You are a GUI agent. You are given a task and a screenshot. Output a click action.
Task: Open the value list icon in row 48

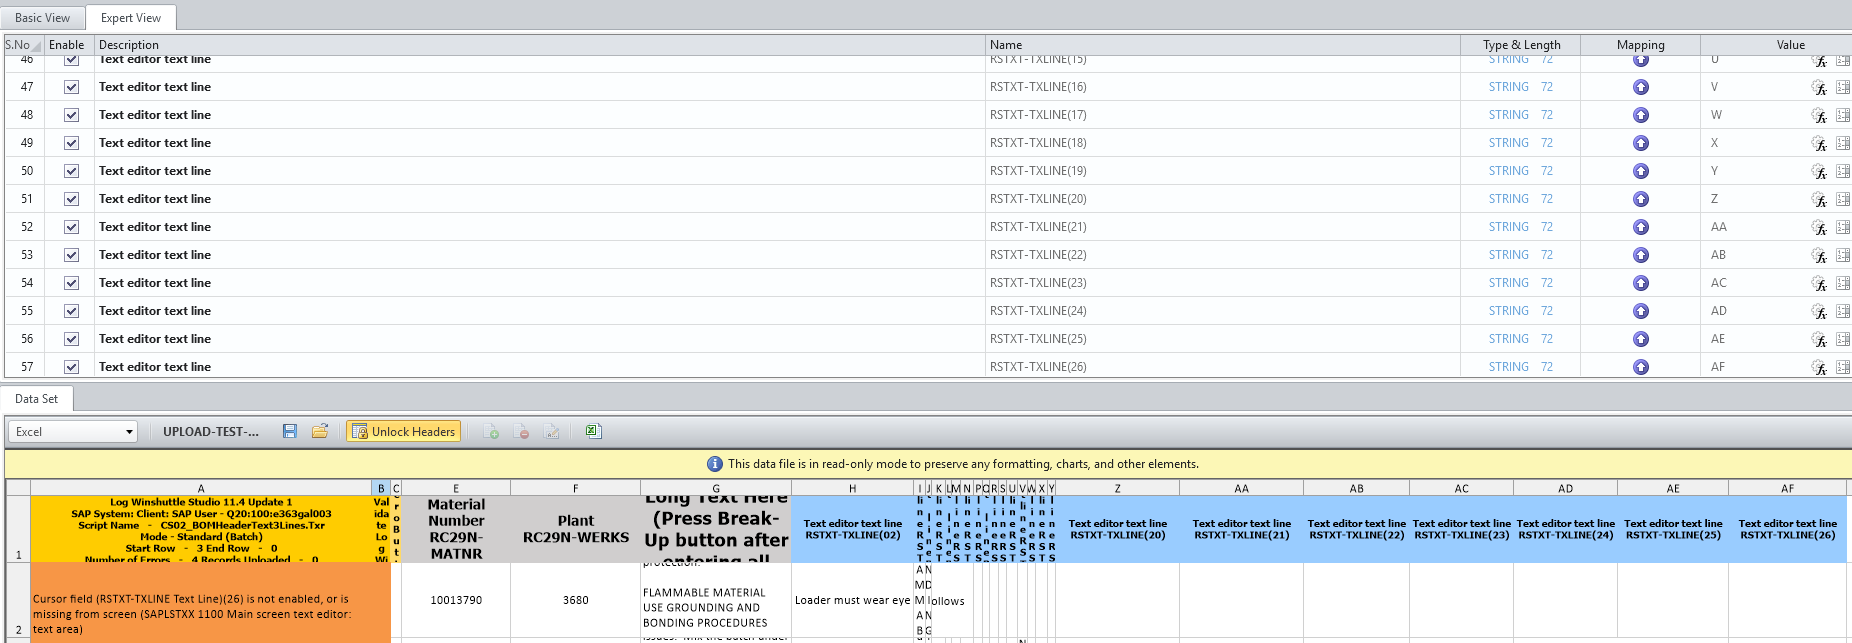pyautogui.click(x=1843, y=115)
